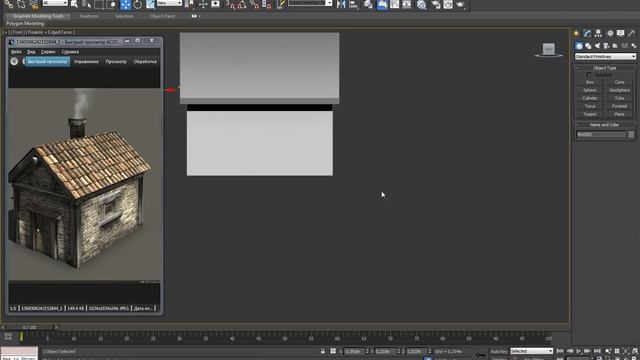Open the Display panel tab

(x=620, y=33)
